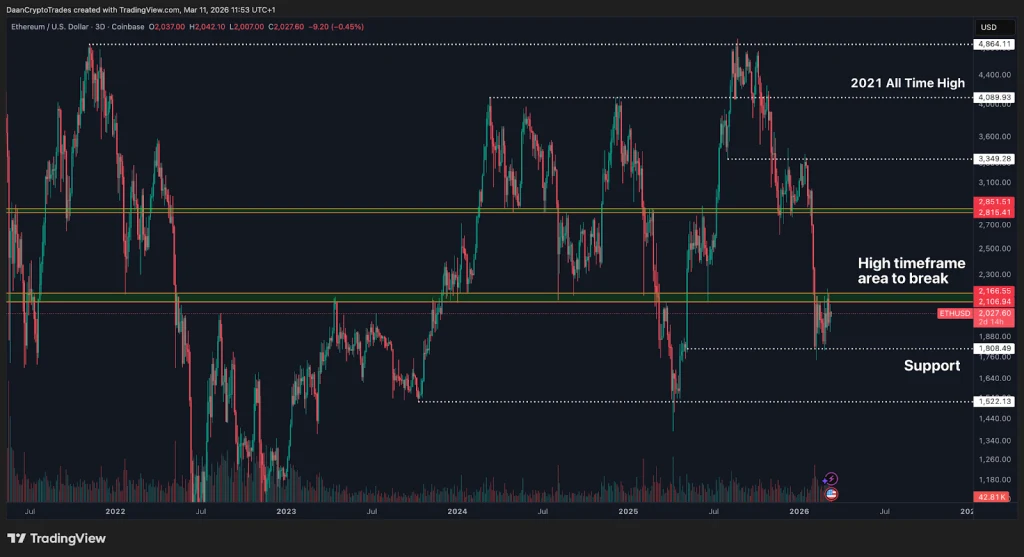
Task: Click the 2022 label on time axis
Action: coord(115,511)
